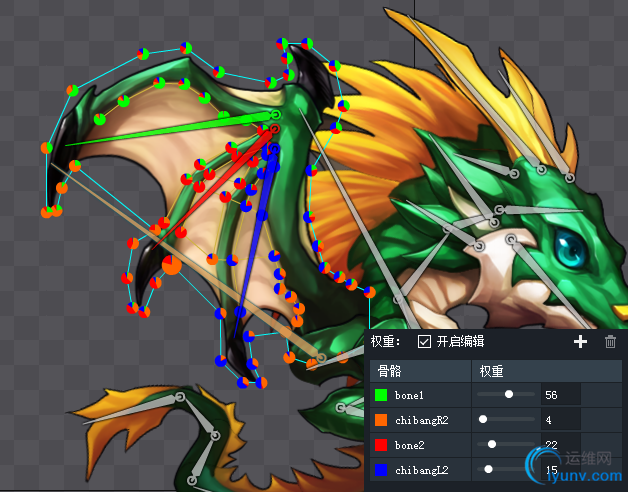Click the chibangR2 weight value field 4
Viewport: 628px width, 492px height.
point(560,420)
